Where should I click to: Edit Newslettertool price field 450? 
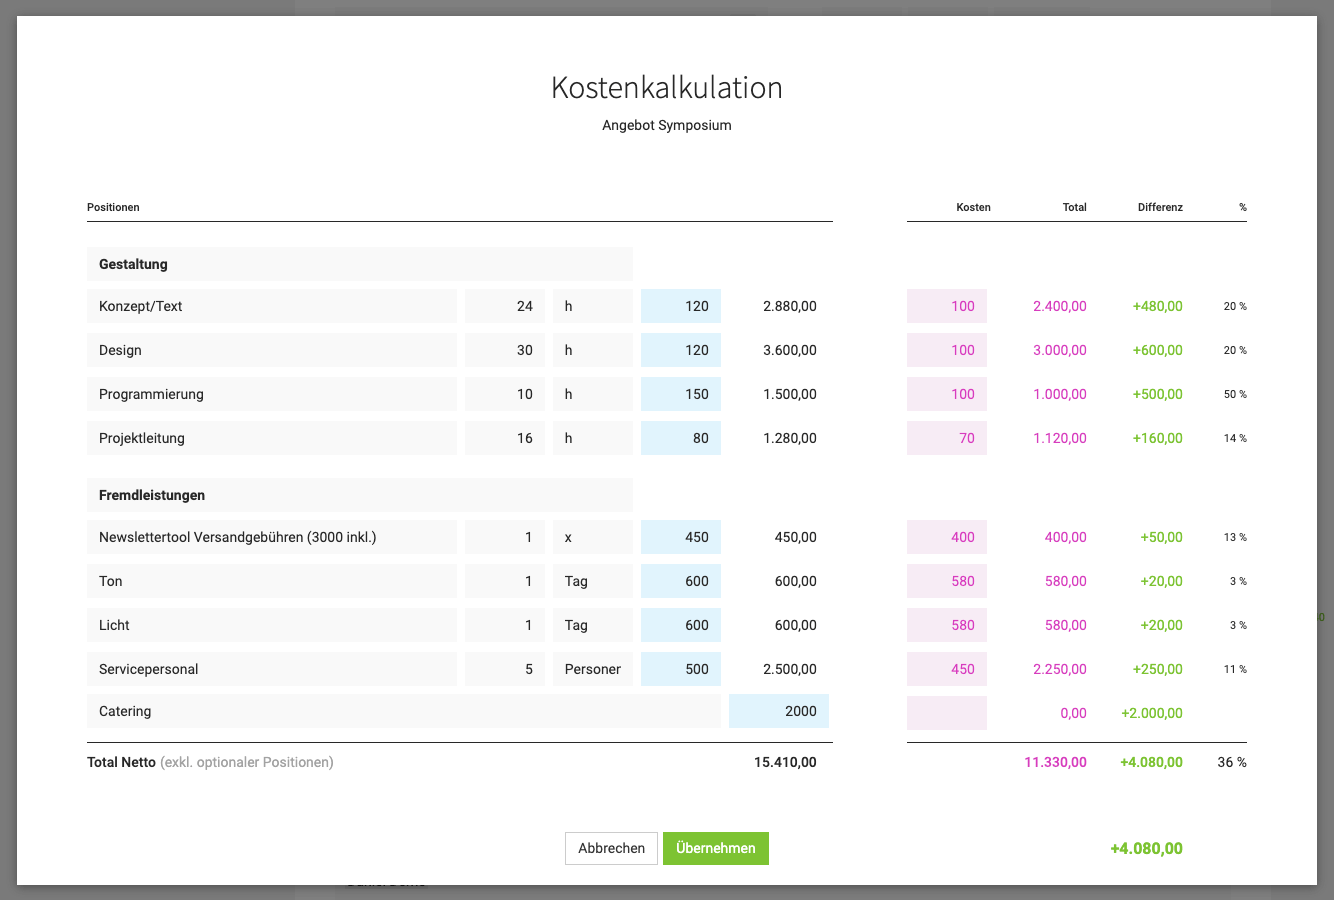(x=681, y=537)
